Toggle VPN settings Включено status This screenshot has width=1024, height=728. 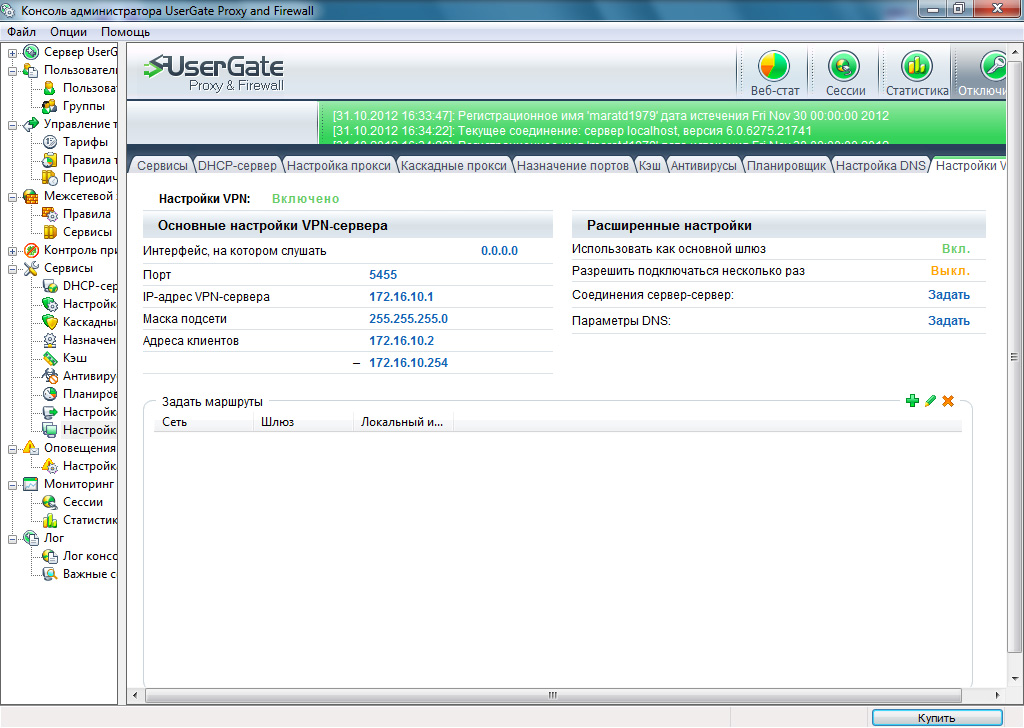click(x=305, y=198)
